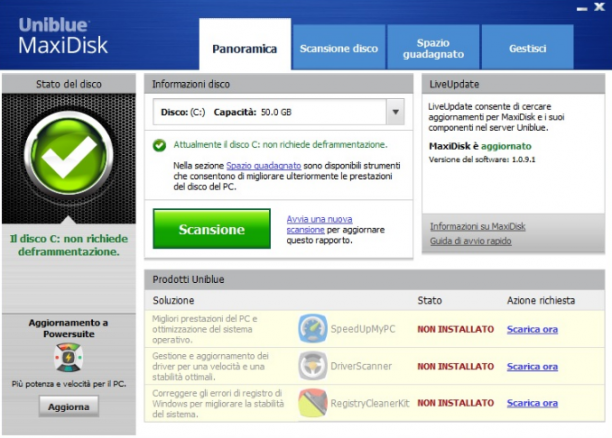The width and height of the screenshot is (612, 438).
Task: Click 'Gestione e aggiornamento dei driver' description
Action: point(210,366)
